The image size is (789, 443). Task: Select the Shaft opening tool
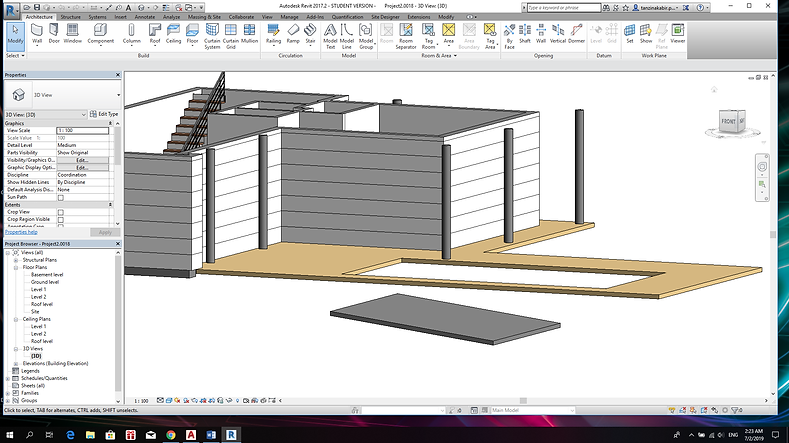tap(525, 34)
